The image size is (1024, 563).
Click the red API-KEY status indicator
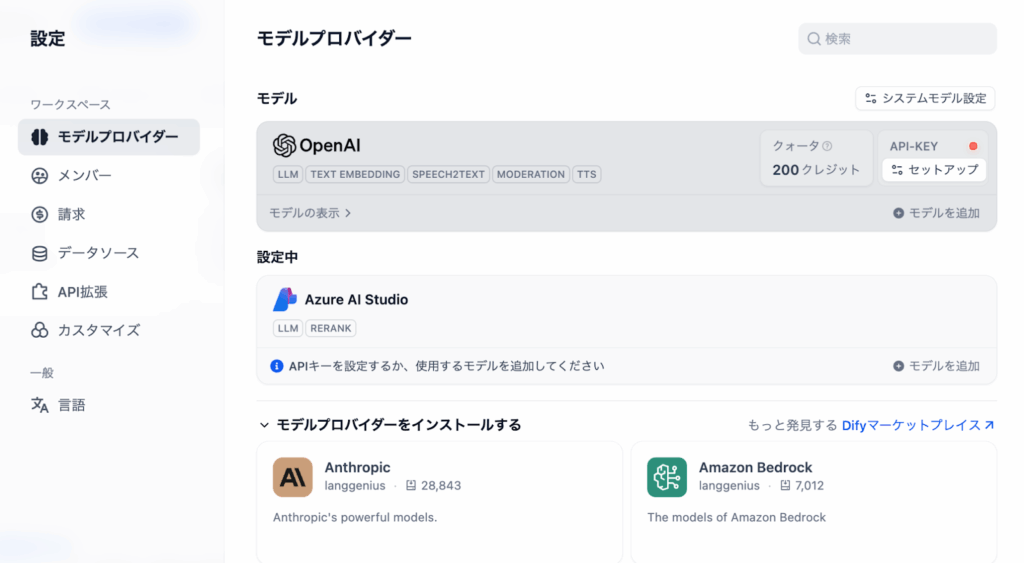973,146
